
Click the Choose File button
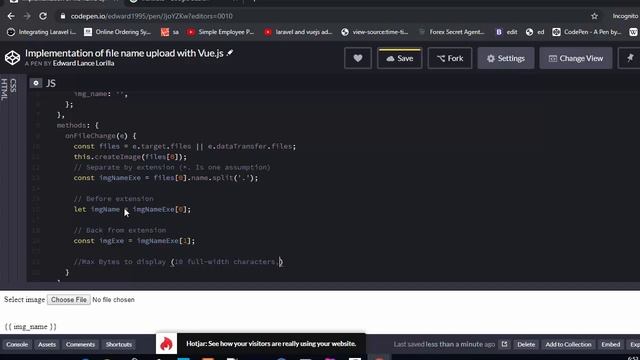click(69, 300)
